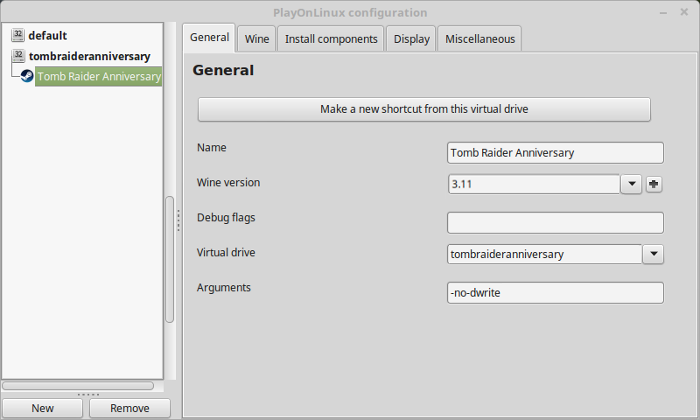Click the Steam icon beside Tomb Raider Anniversary
The height and width of the screenshot is (420, 700).
(x=27, y=76)
